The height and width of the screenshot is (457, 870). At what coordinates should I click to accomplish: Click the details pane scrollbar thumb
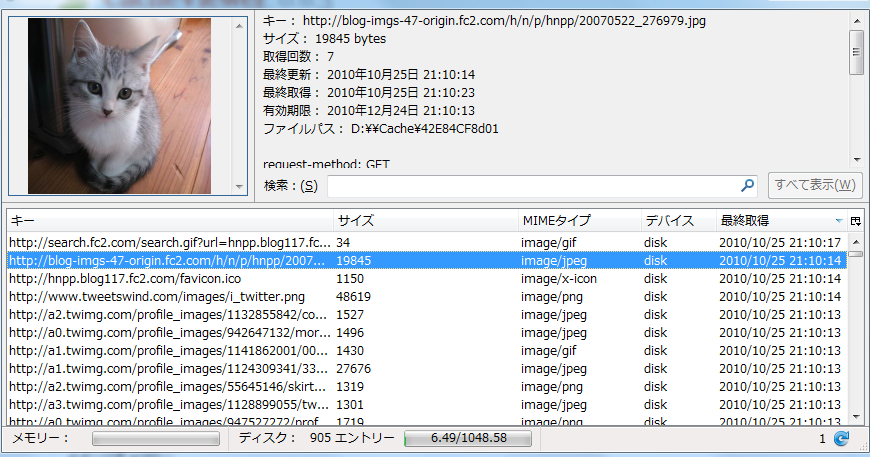(x=857, y=52)
